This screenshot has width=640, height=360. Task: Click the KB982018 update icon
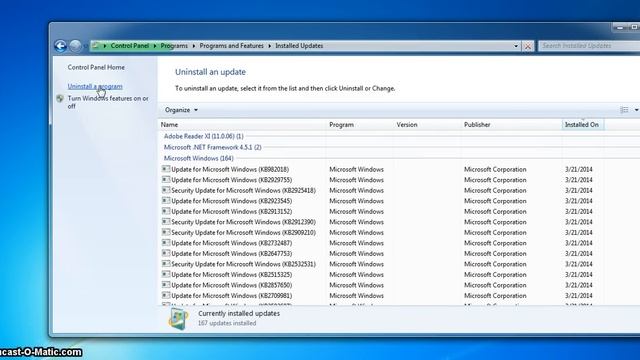click(x=166, y=169)
